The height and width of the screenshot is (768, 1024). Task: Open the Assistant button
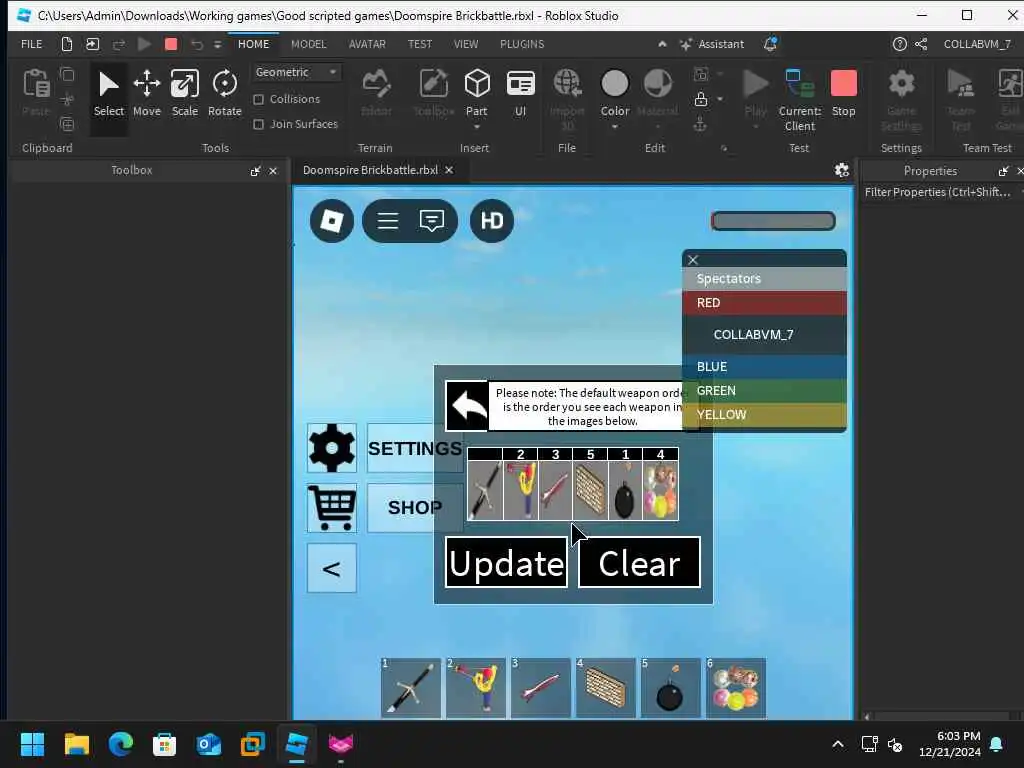712,44
